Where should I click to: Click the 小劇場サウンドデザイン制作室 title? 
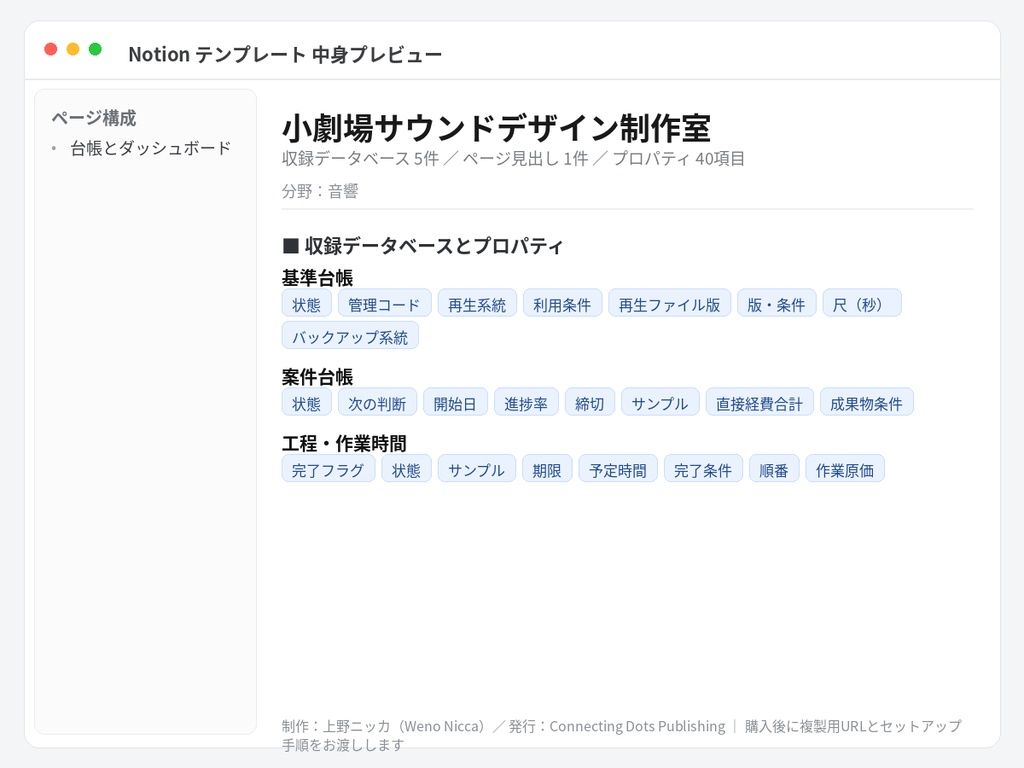tap(496, 128)
